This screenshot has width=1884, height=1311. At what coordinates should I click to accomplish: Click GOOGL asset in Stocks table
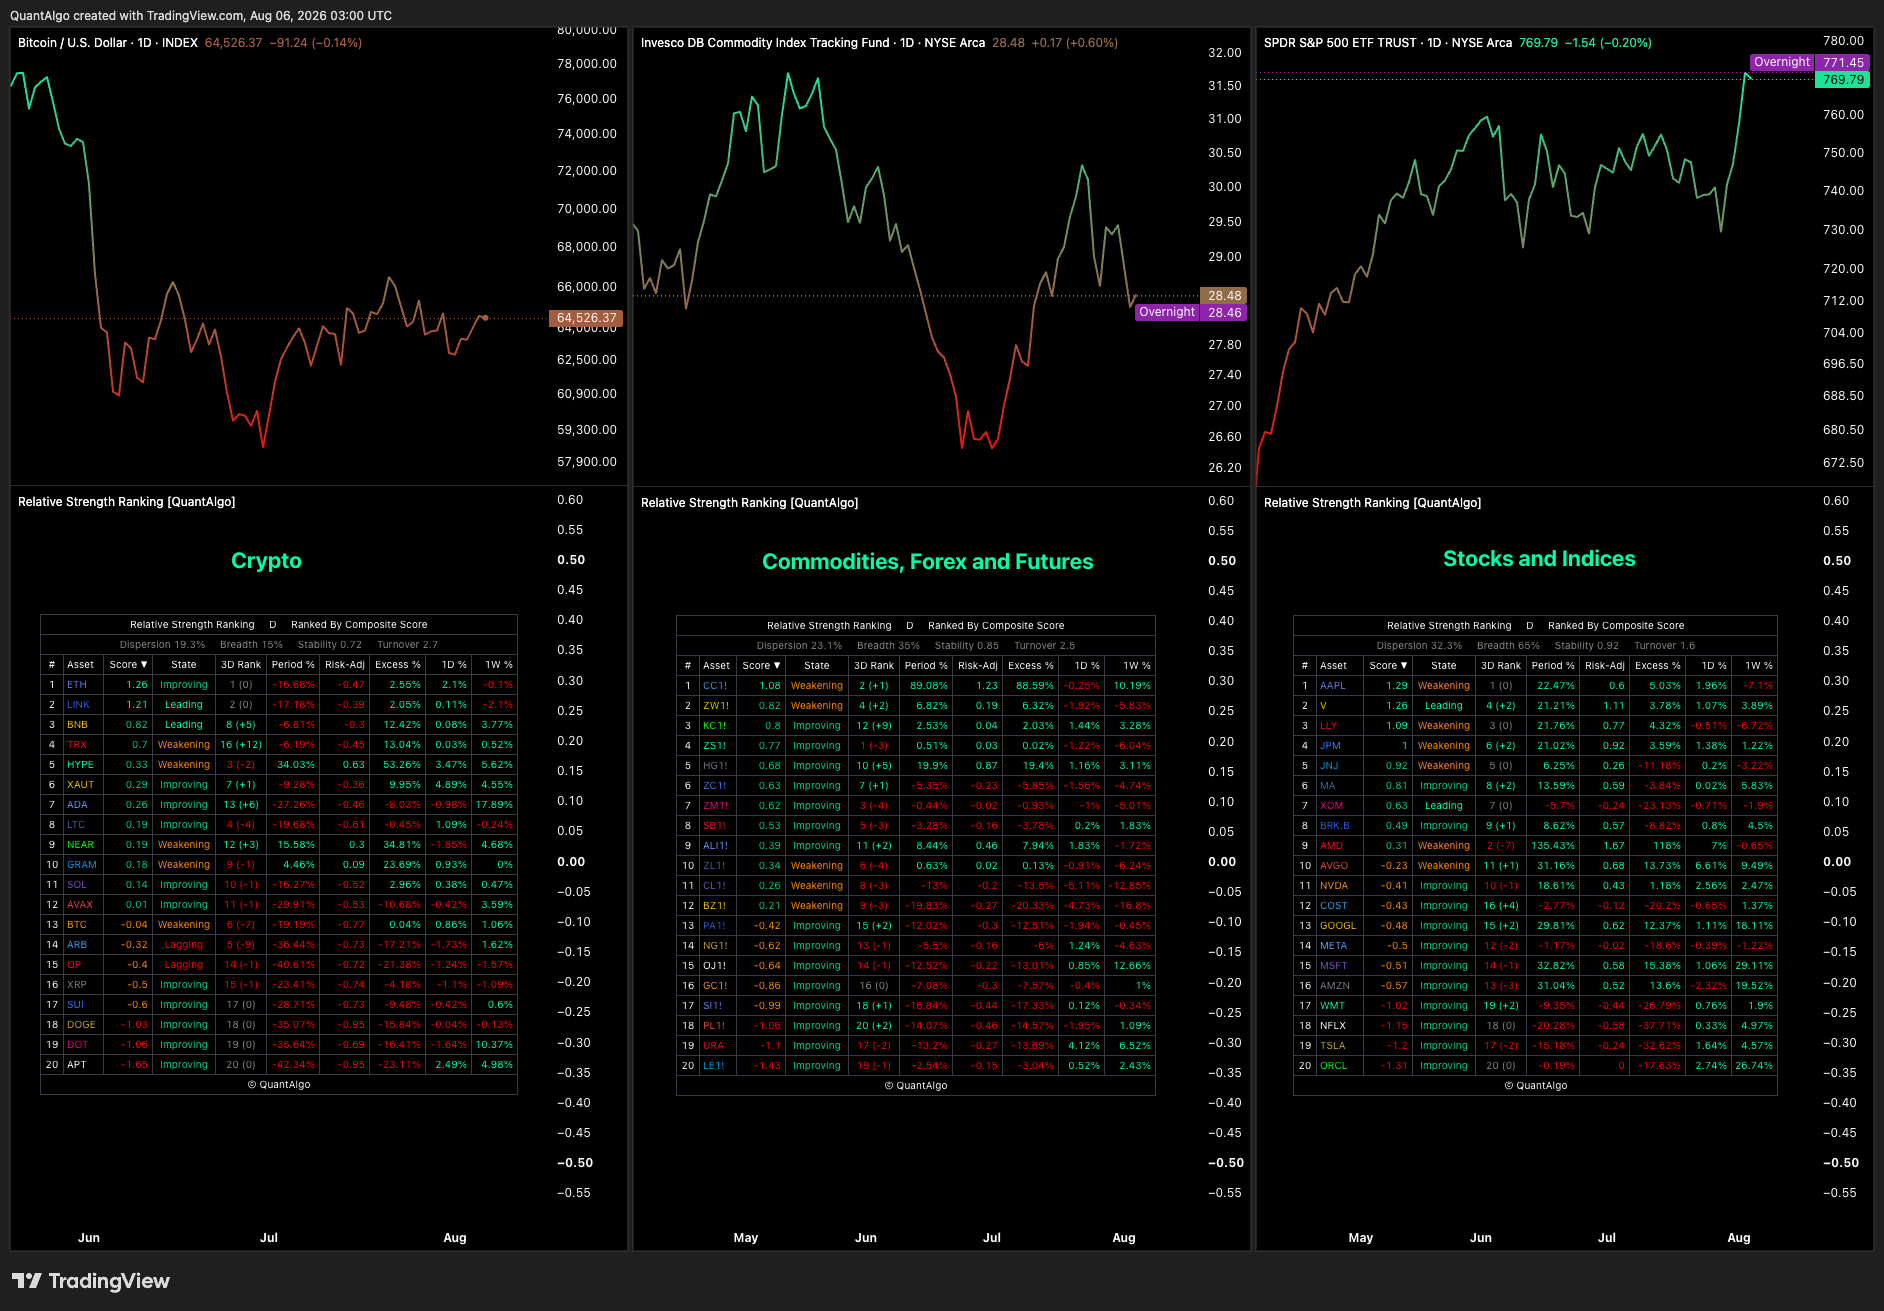(x=1338, y=926)
